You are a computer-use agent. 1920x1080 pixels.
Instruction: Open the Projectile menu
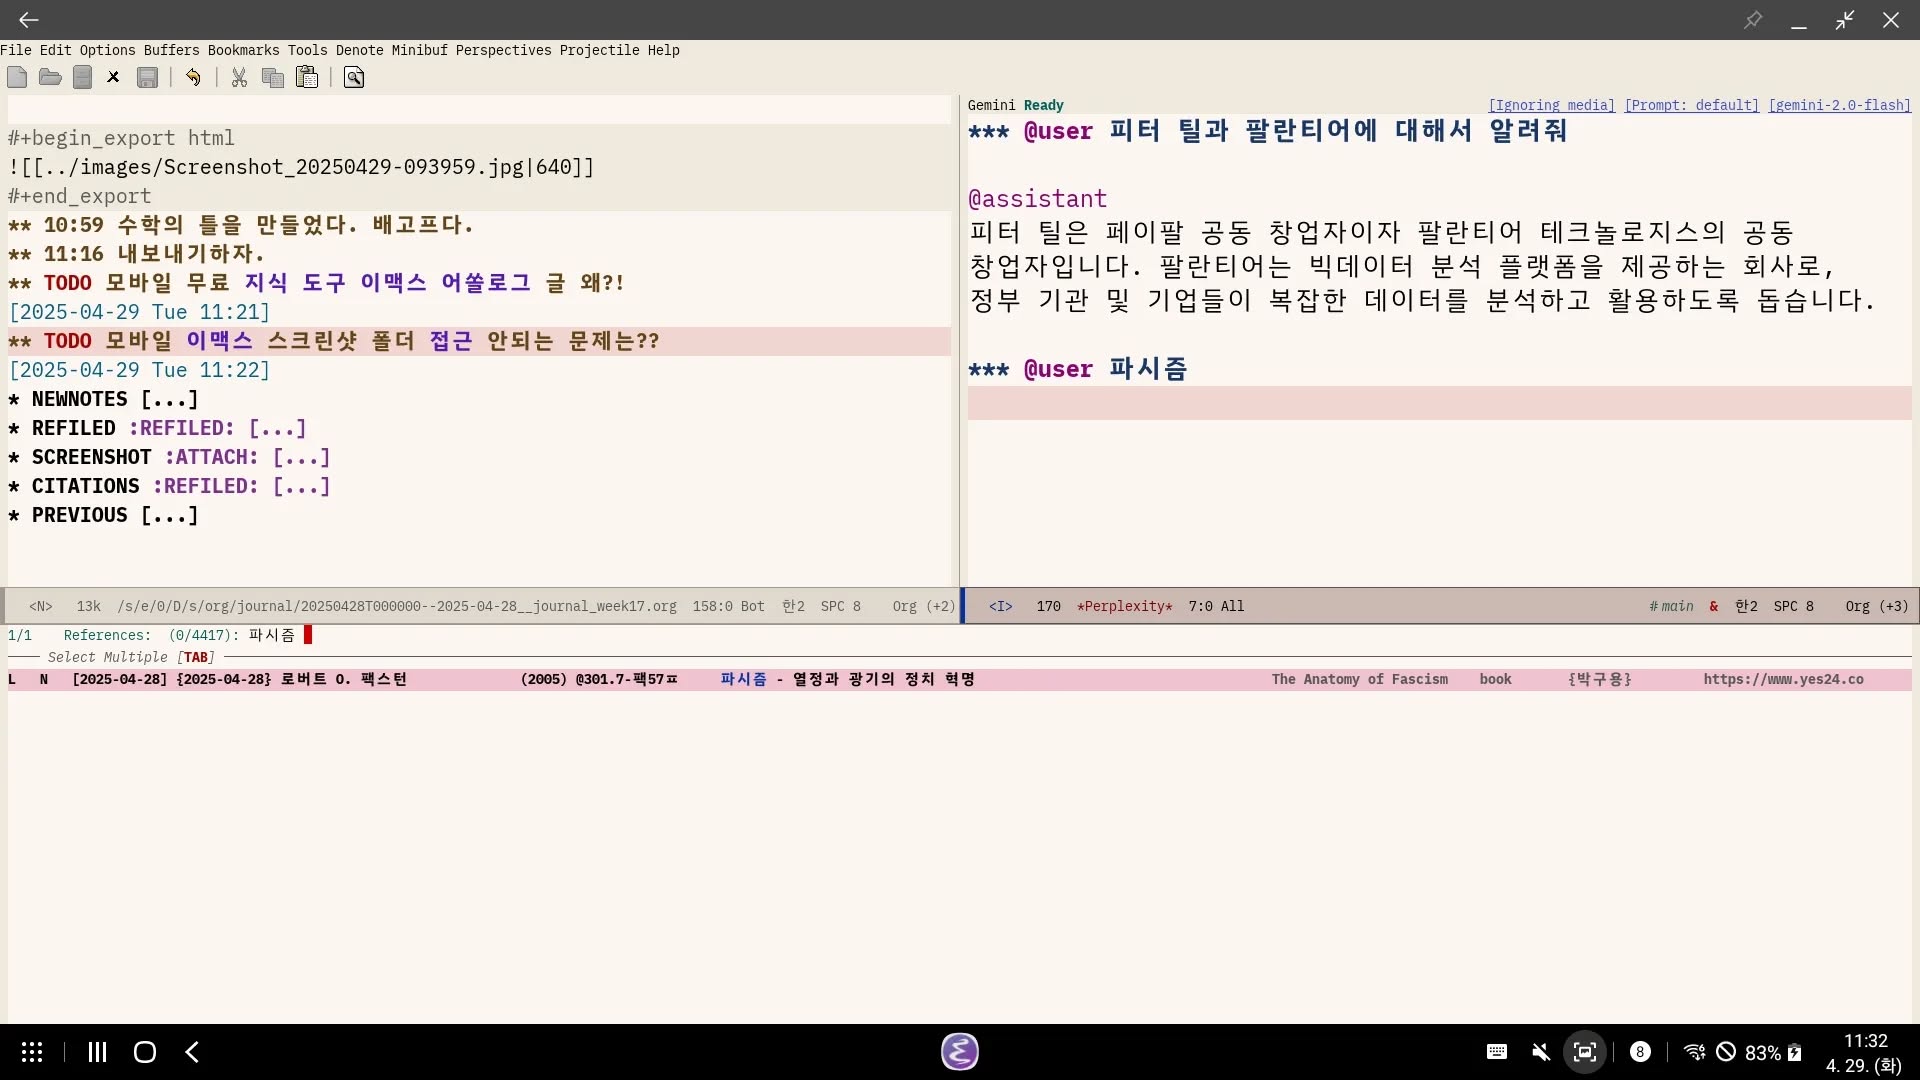click(599, 50)
